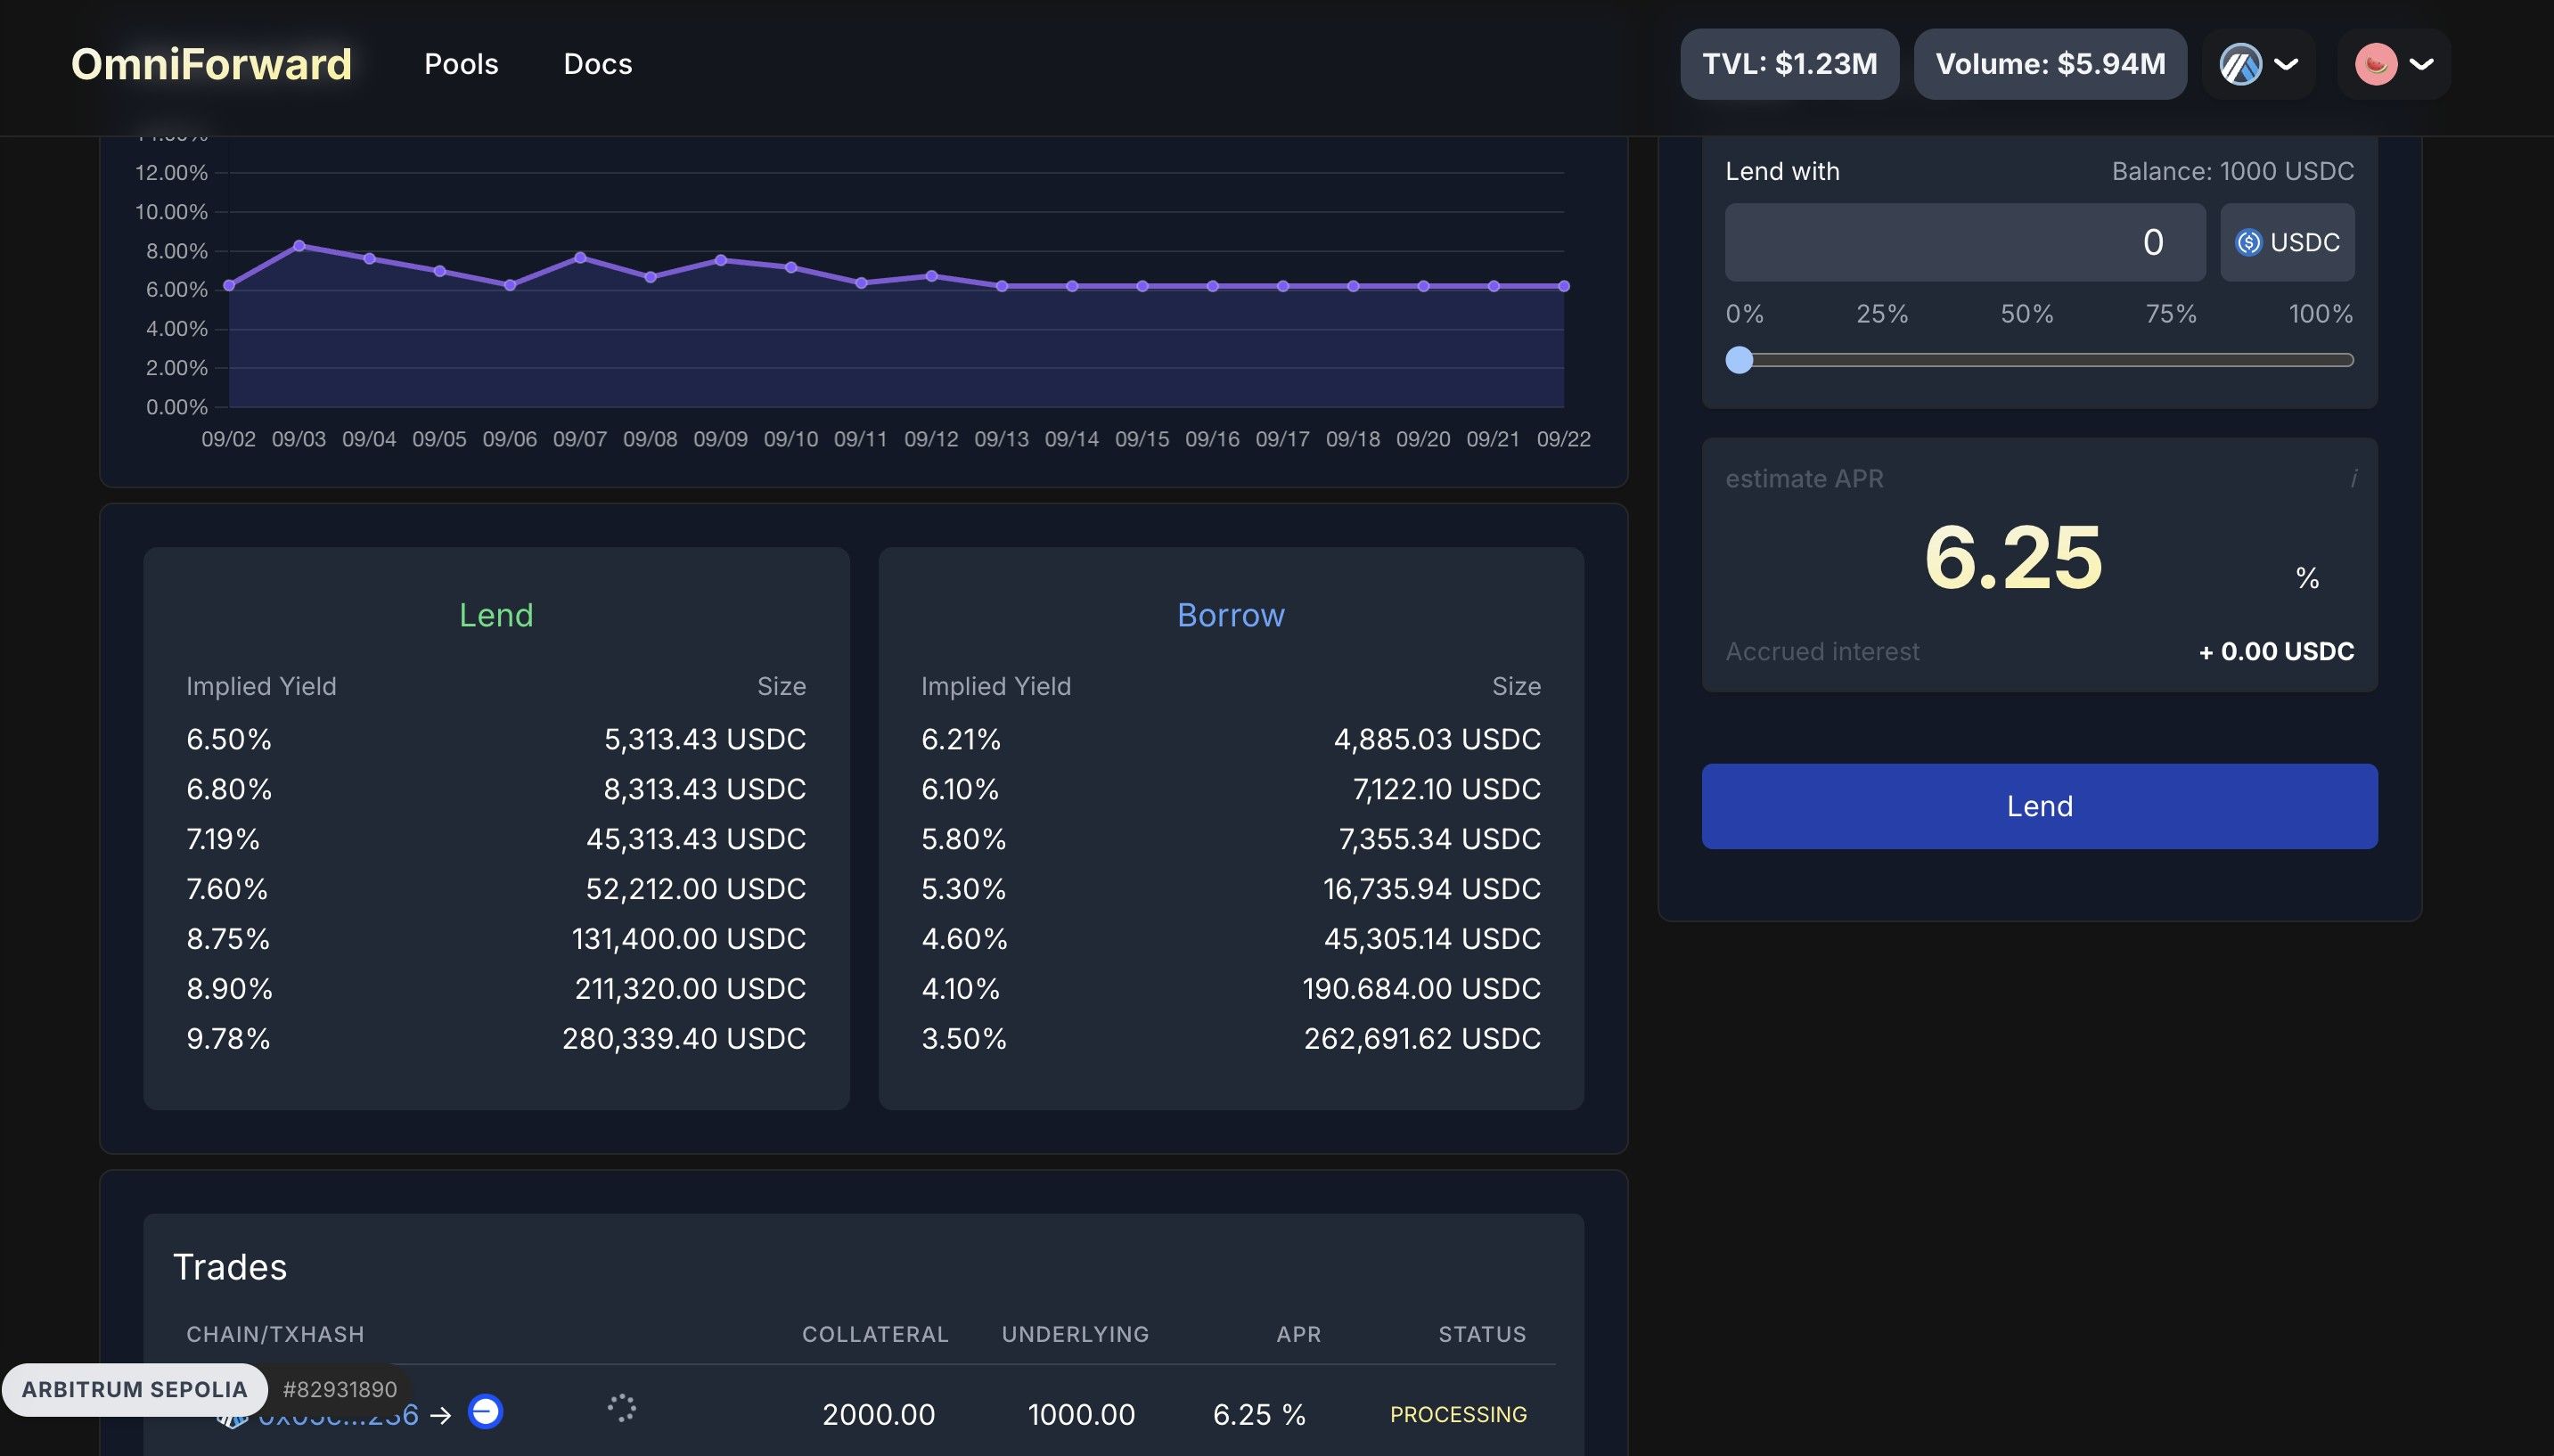Click the UNDERLYING column header
Viewport: 2554px width, 1456px height.
pos(1075,1334)
